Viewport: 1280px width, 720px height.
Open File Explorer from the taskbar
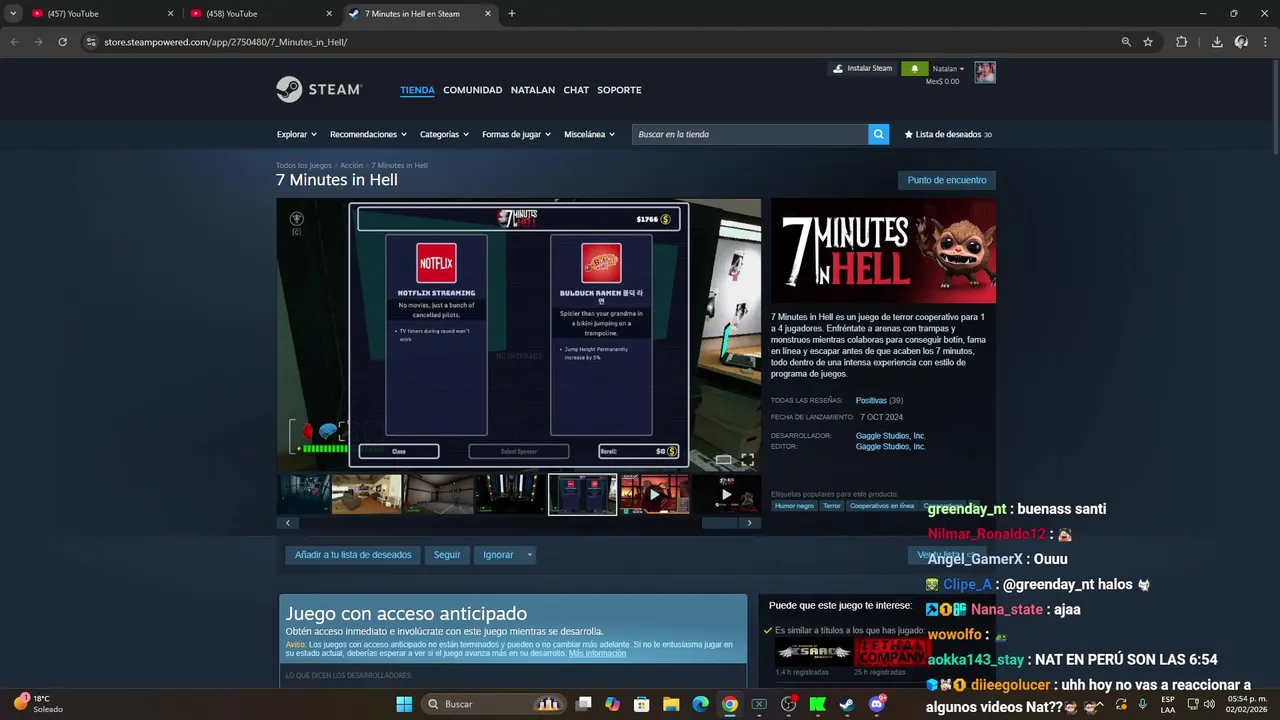click(x=671, y=704)
